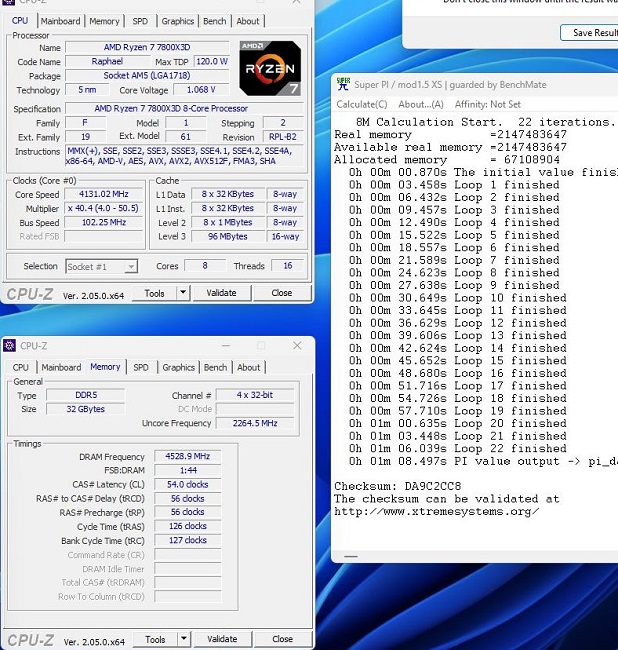Click the memory Type value DDR5
Screen dimensions: 618x650
tap(86, 395)
